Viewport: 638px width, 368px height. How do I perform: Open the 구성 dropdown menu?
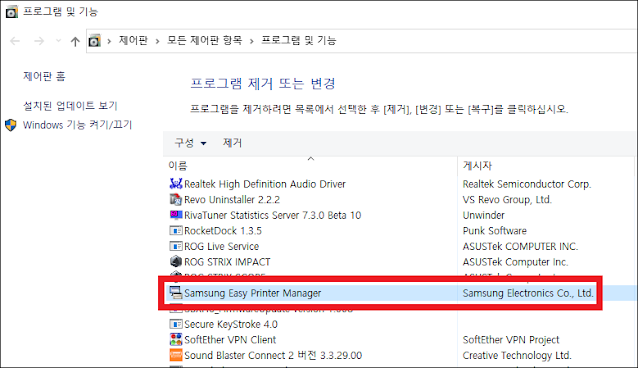pos(190,143)
